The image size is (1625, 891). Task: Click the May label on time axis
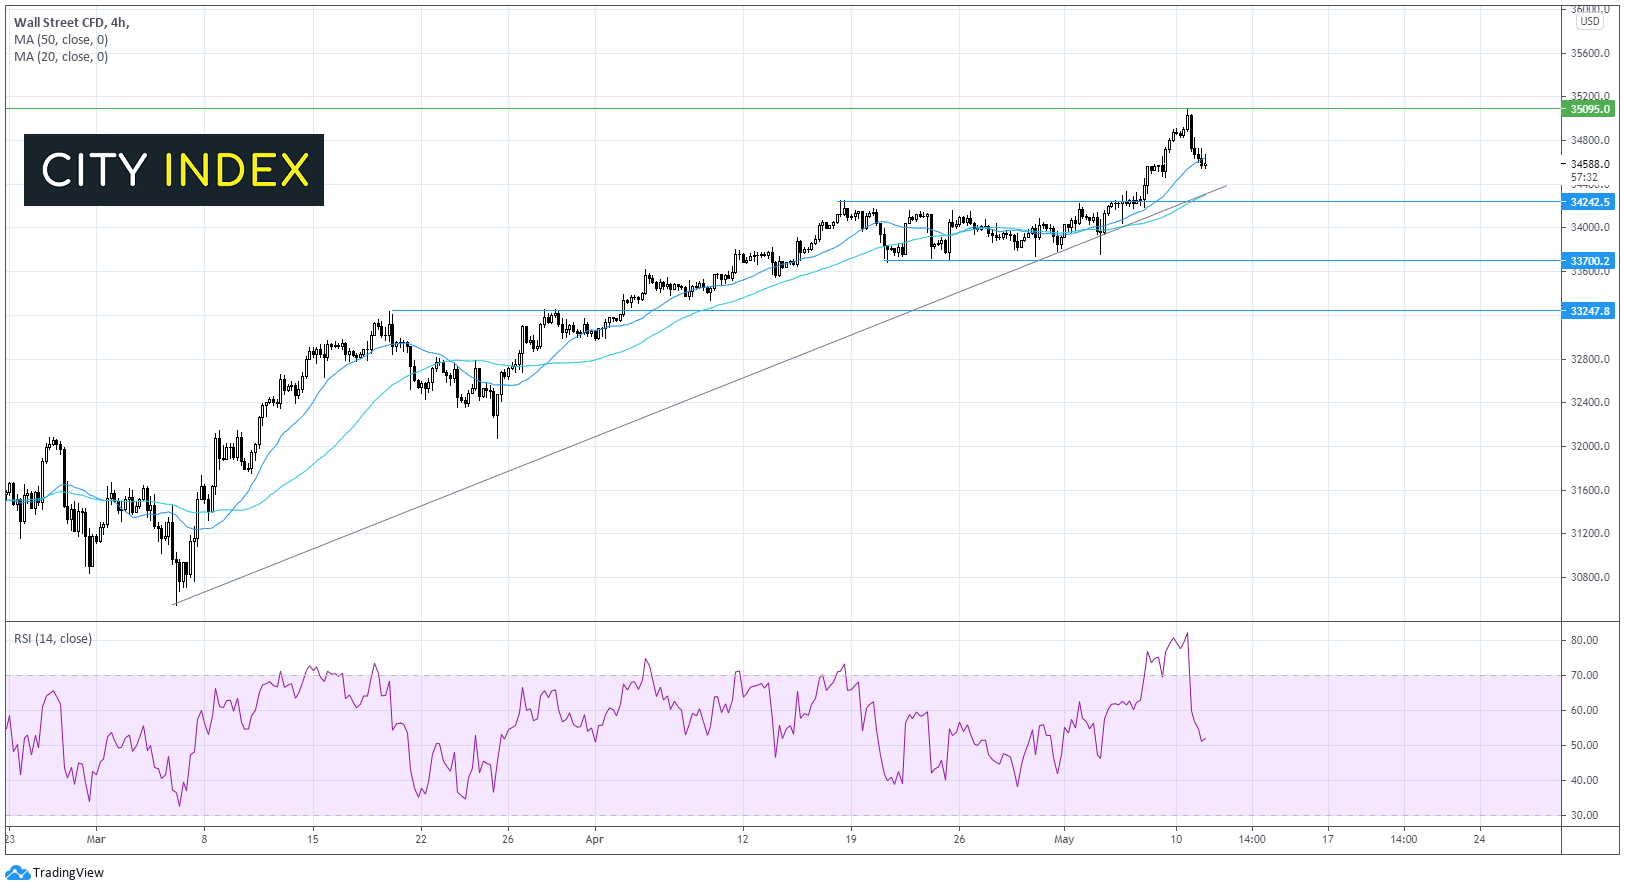tap(1064, 839)
